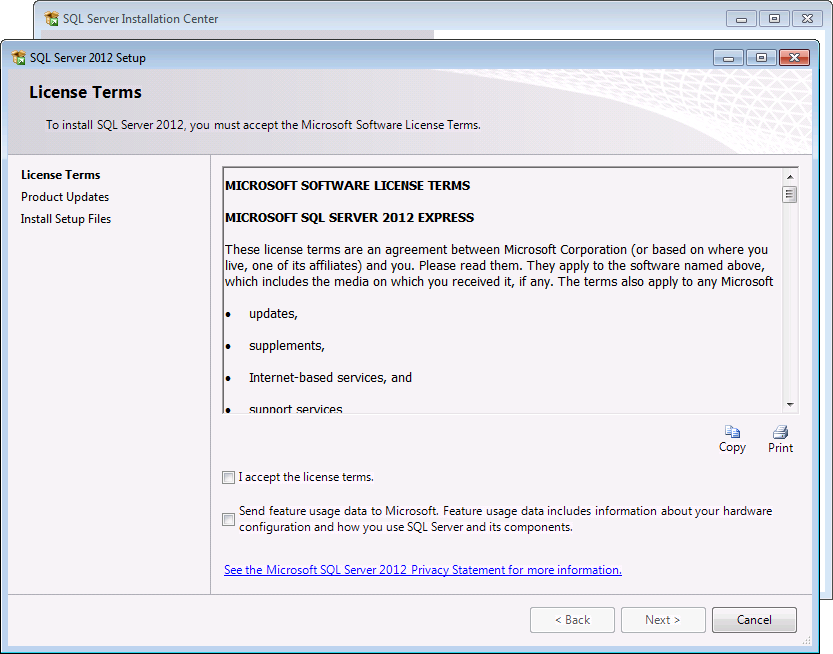Click the Copy icon below license text

click(x=732, y=432)
